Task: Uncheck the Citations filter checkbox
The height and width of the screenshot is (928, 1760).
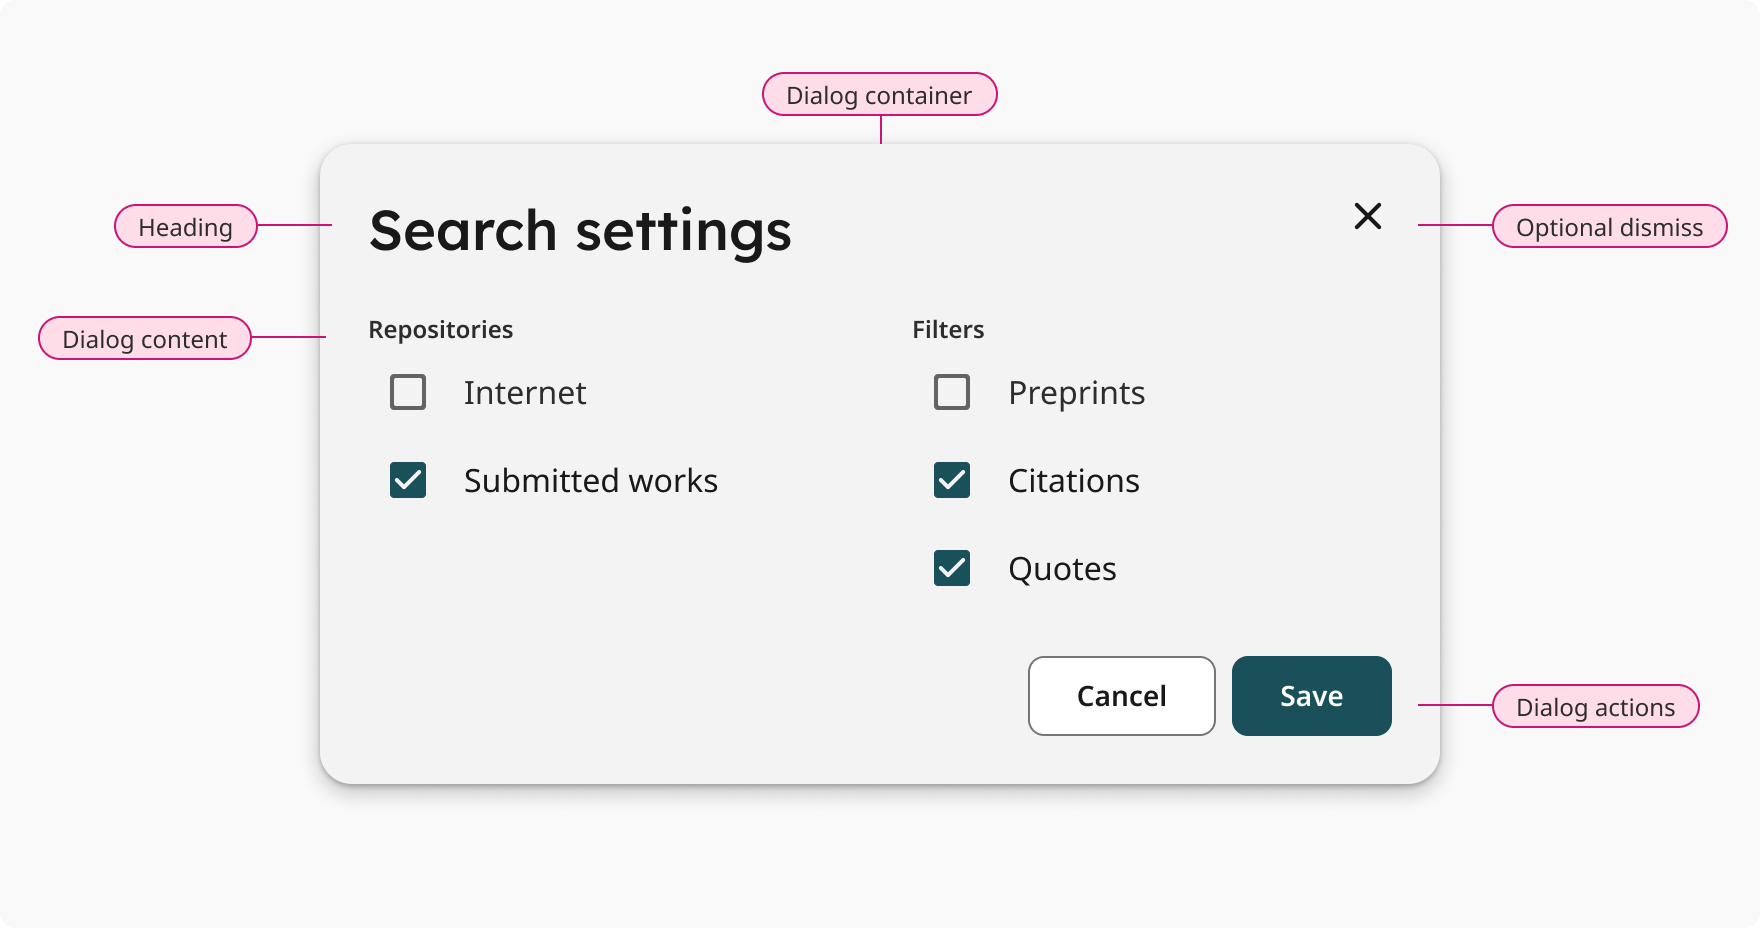Action: point(952,480)
